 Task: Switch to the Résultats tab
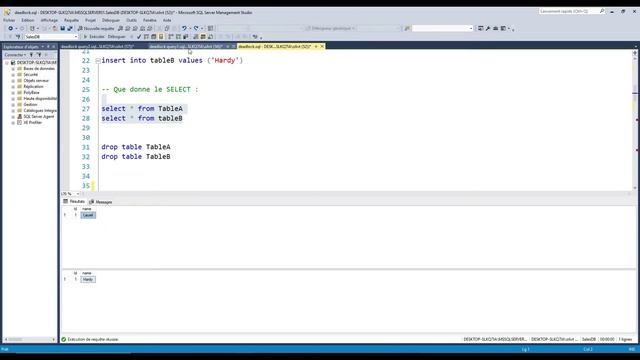pos(74,202)
